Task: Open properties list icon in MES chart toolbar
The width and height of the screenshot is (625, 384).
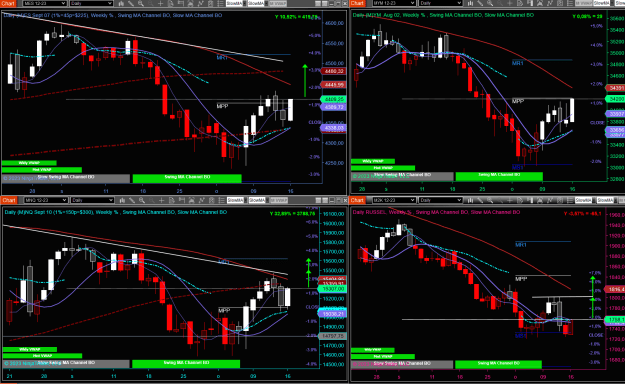Action: click(x=220, y=3)
